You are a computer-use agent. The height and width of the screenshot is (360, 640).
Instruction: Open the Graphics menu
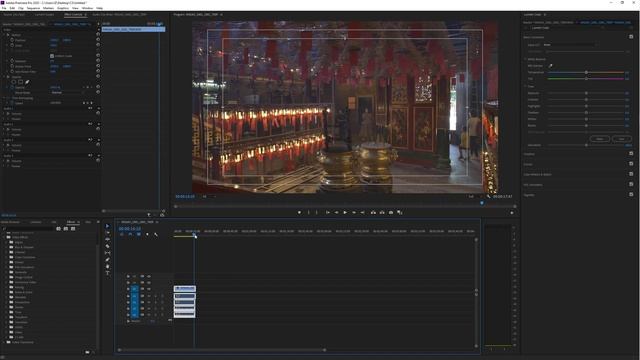pos(63,8)
